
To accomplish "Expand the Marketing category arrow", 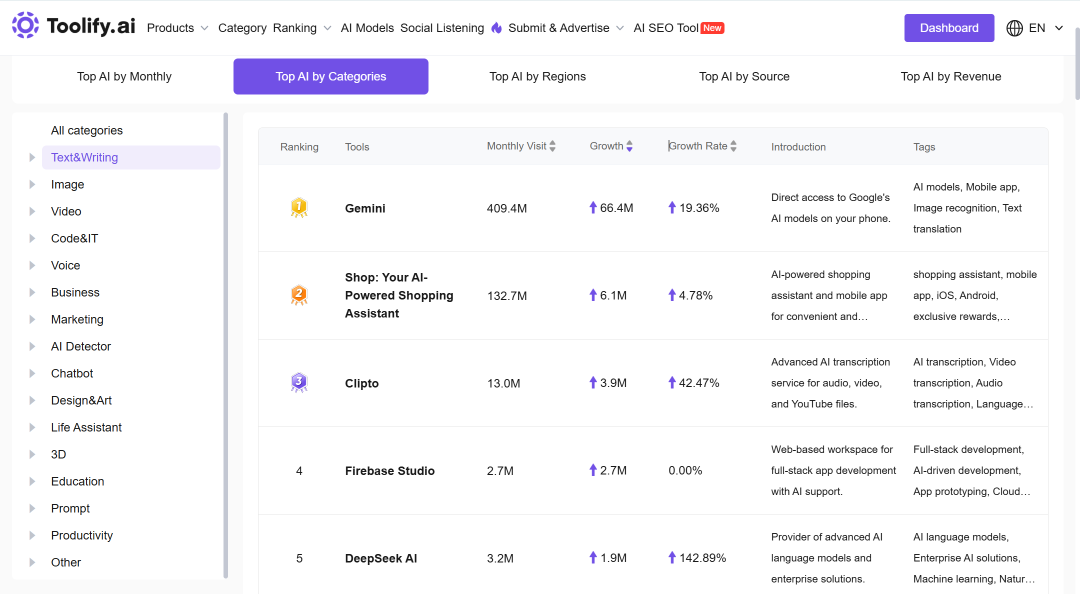I will click(32, 319).
